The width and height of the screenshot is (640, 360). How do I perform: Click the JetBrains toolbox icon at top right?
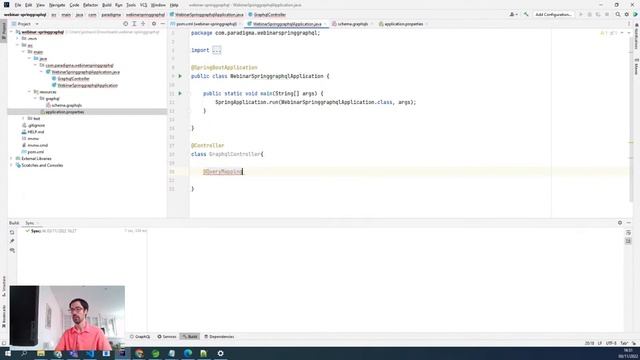[635, 14]
